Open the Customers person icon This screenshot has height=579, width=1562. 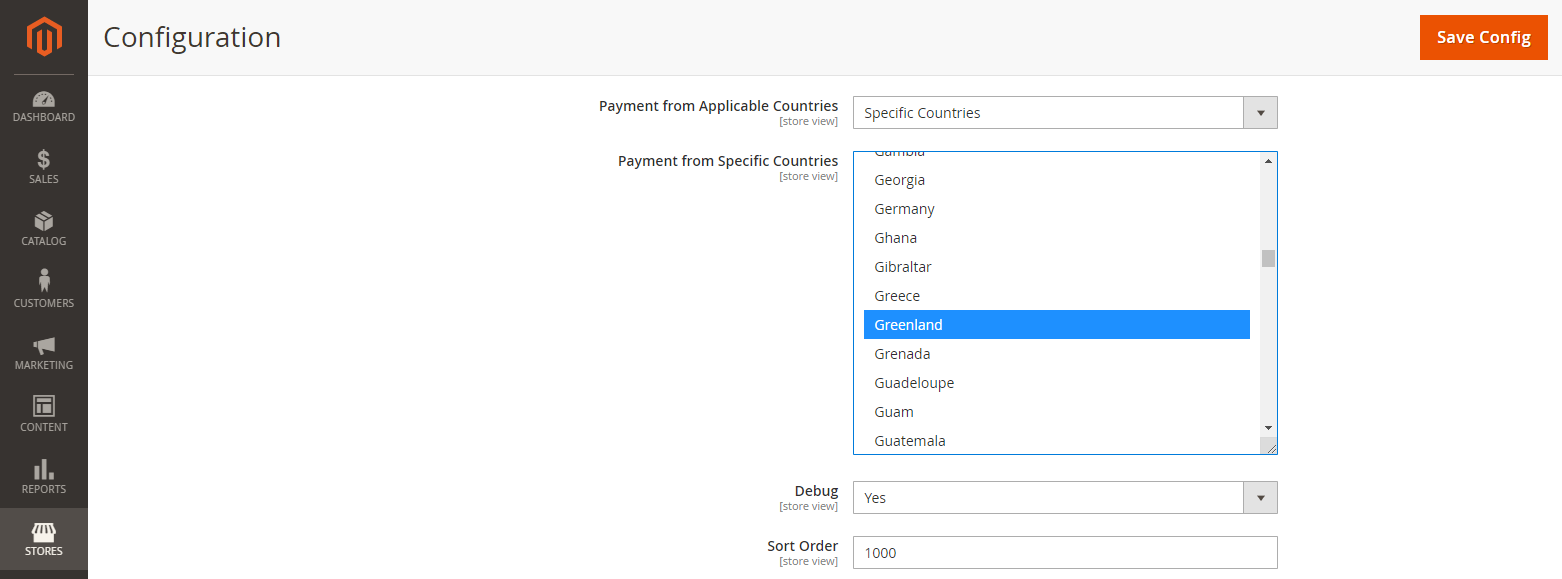pyautogui.click(x=44, y=282)
